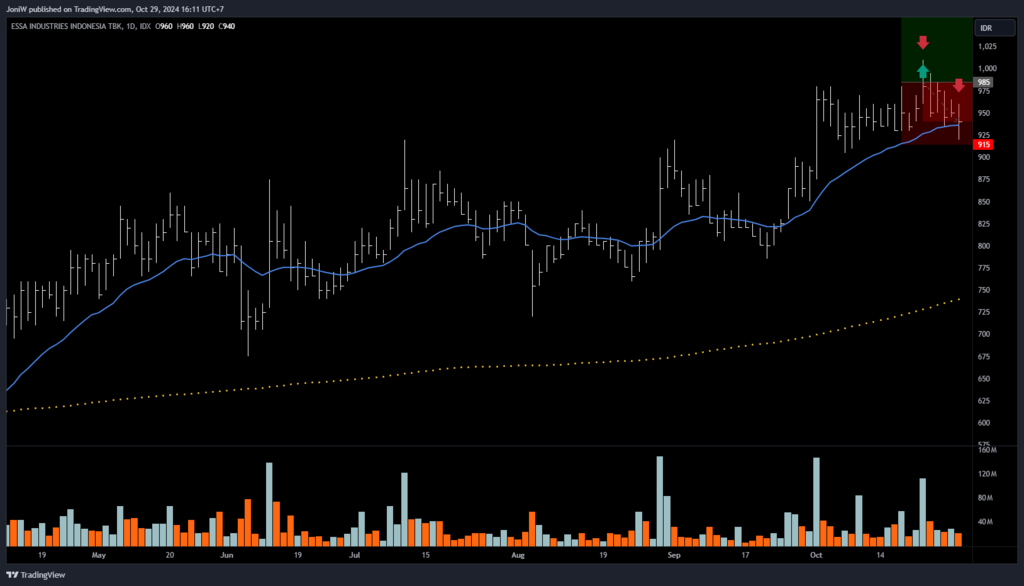Click the red down arrow inside green zone
The image size is (1024, 586).
click(923, 43)
